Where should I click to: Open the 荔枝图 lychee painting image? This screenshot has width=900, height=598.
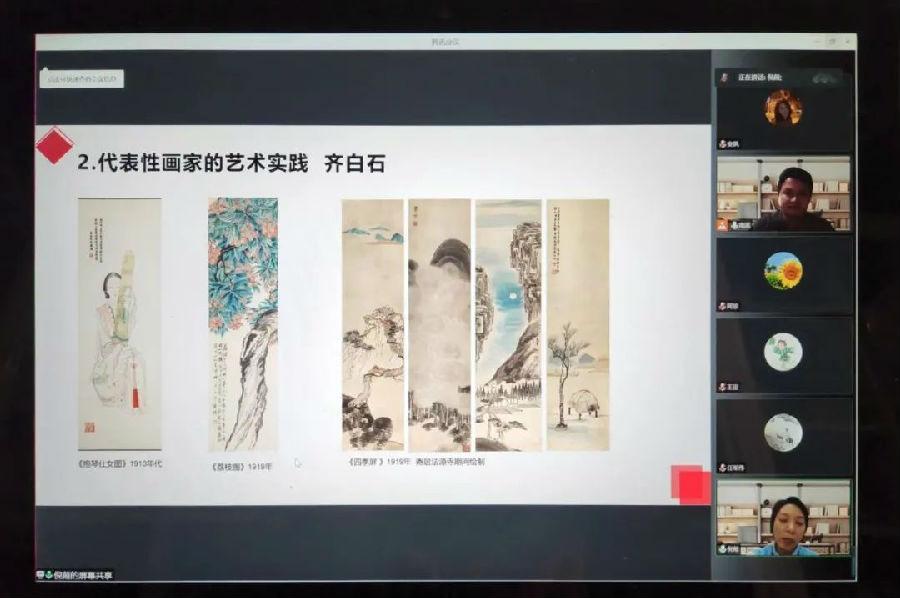pos(243,322)
